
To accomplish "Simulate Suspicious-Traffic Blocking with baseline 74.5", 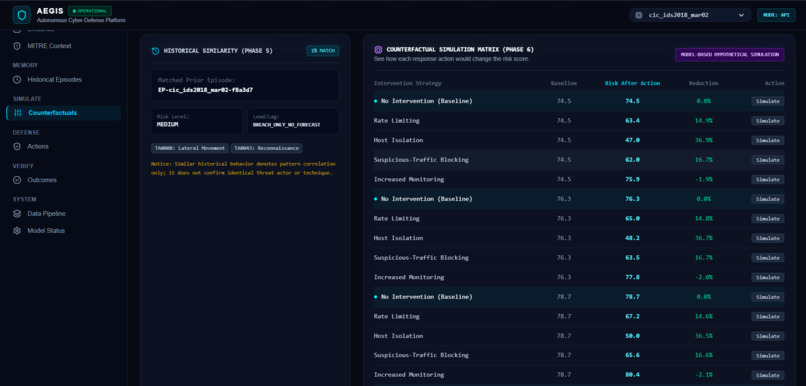I will coord(767,160).
